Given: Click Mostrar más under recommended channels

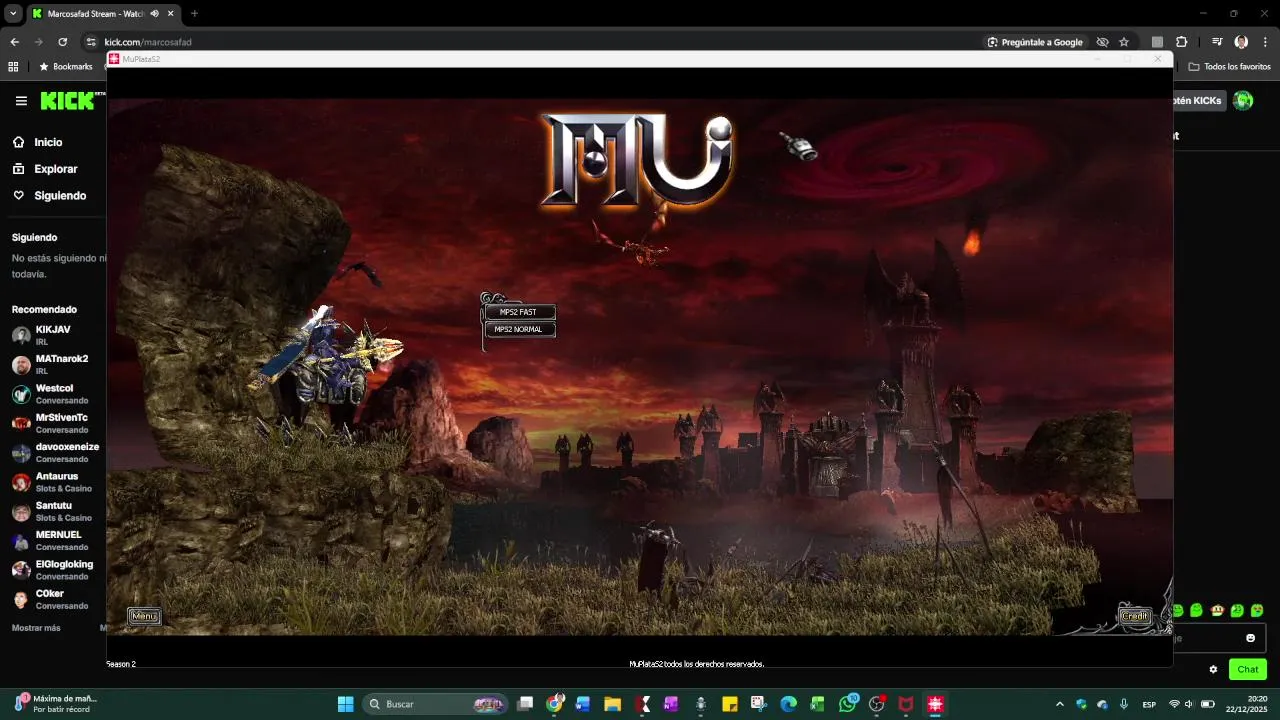Looking at the screenshot, I should (x=36, y=628).
